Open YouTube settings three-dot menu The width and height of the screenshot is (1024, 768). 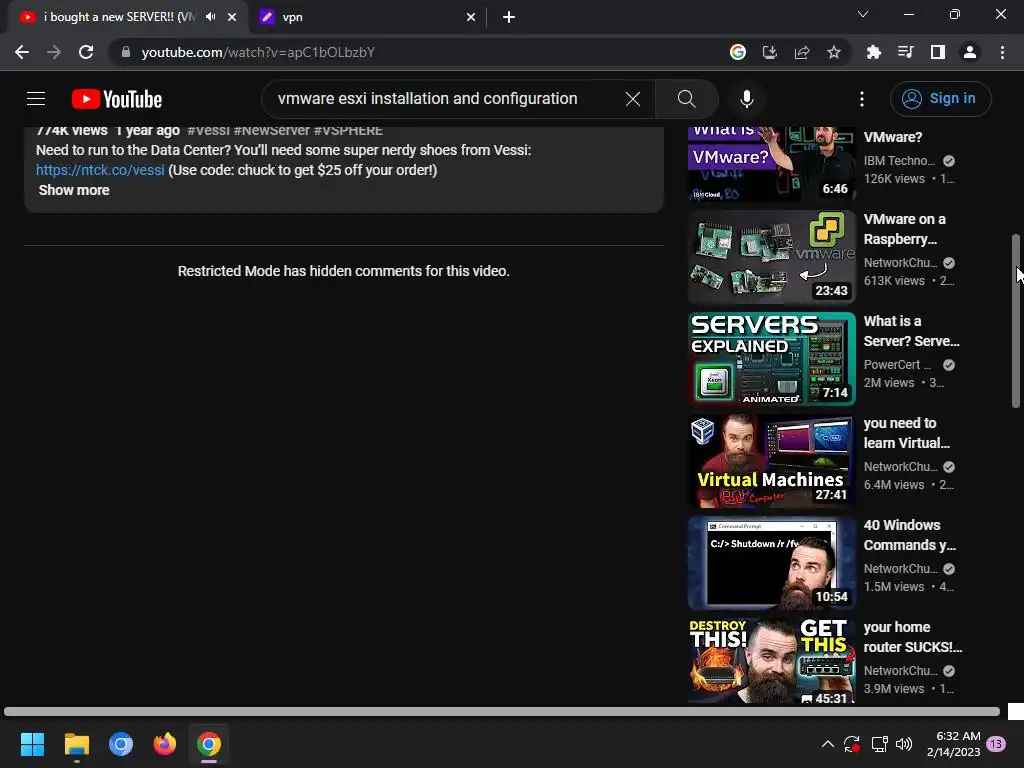[861, 99]
